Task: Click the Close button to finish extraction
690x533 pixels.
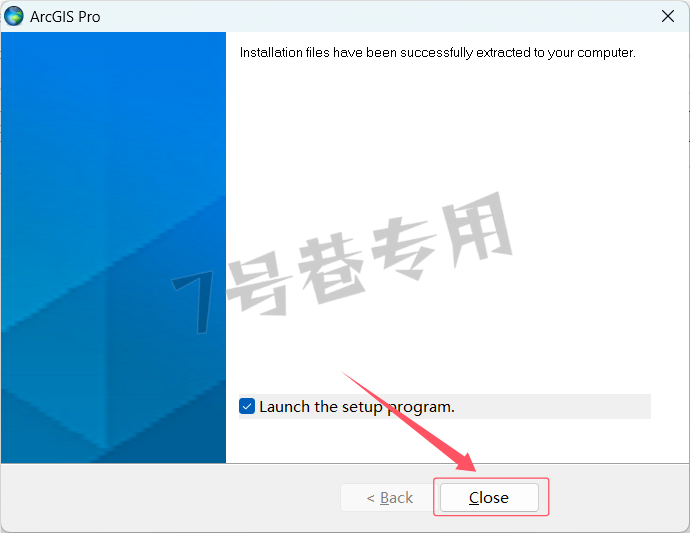Action: [x=489, y=497]
